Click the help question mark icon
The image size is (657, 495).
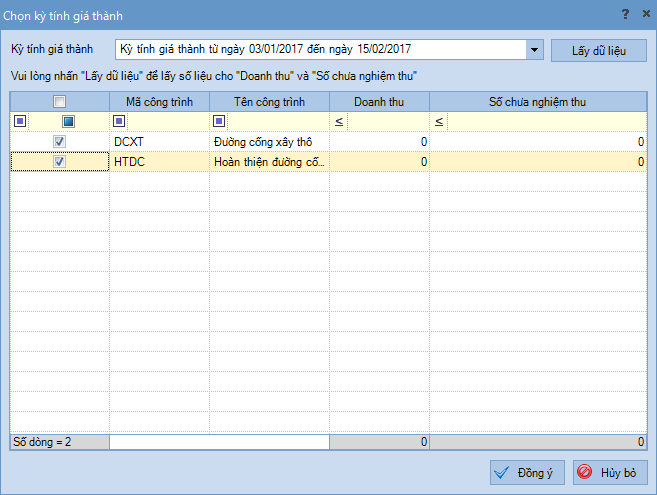pyautogui.click(x=625, y=14)
